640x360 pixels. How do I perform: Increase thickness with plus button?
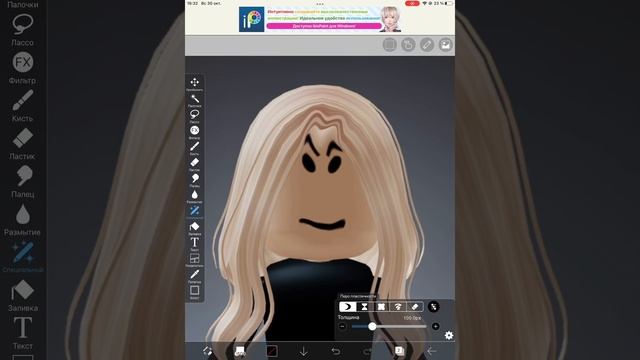click(x=436, y=326)
